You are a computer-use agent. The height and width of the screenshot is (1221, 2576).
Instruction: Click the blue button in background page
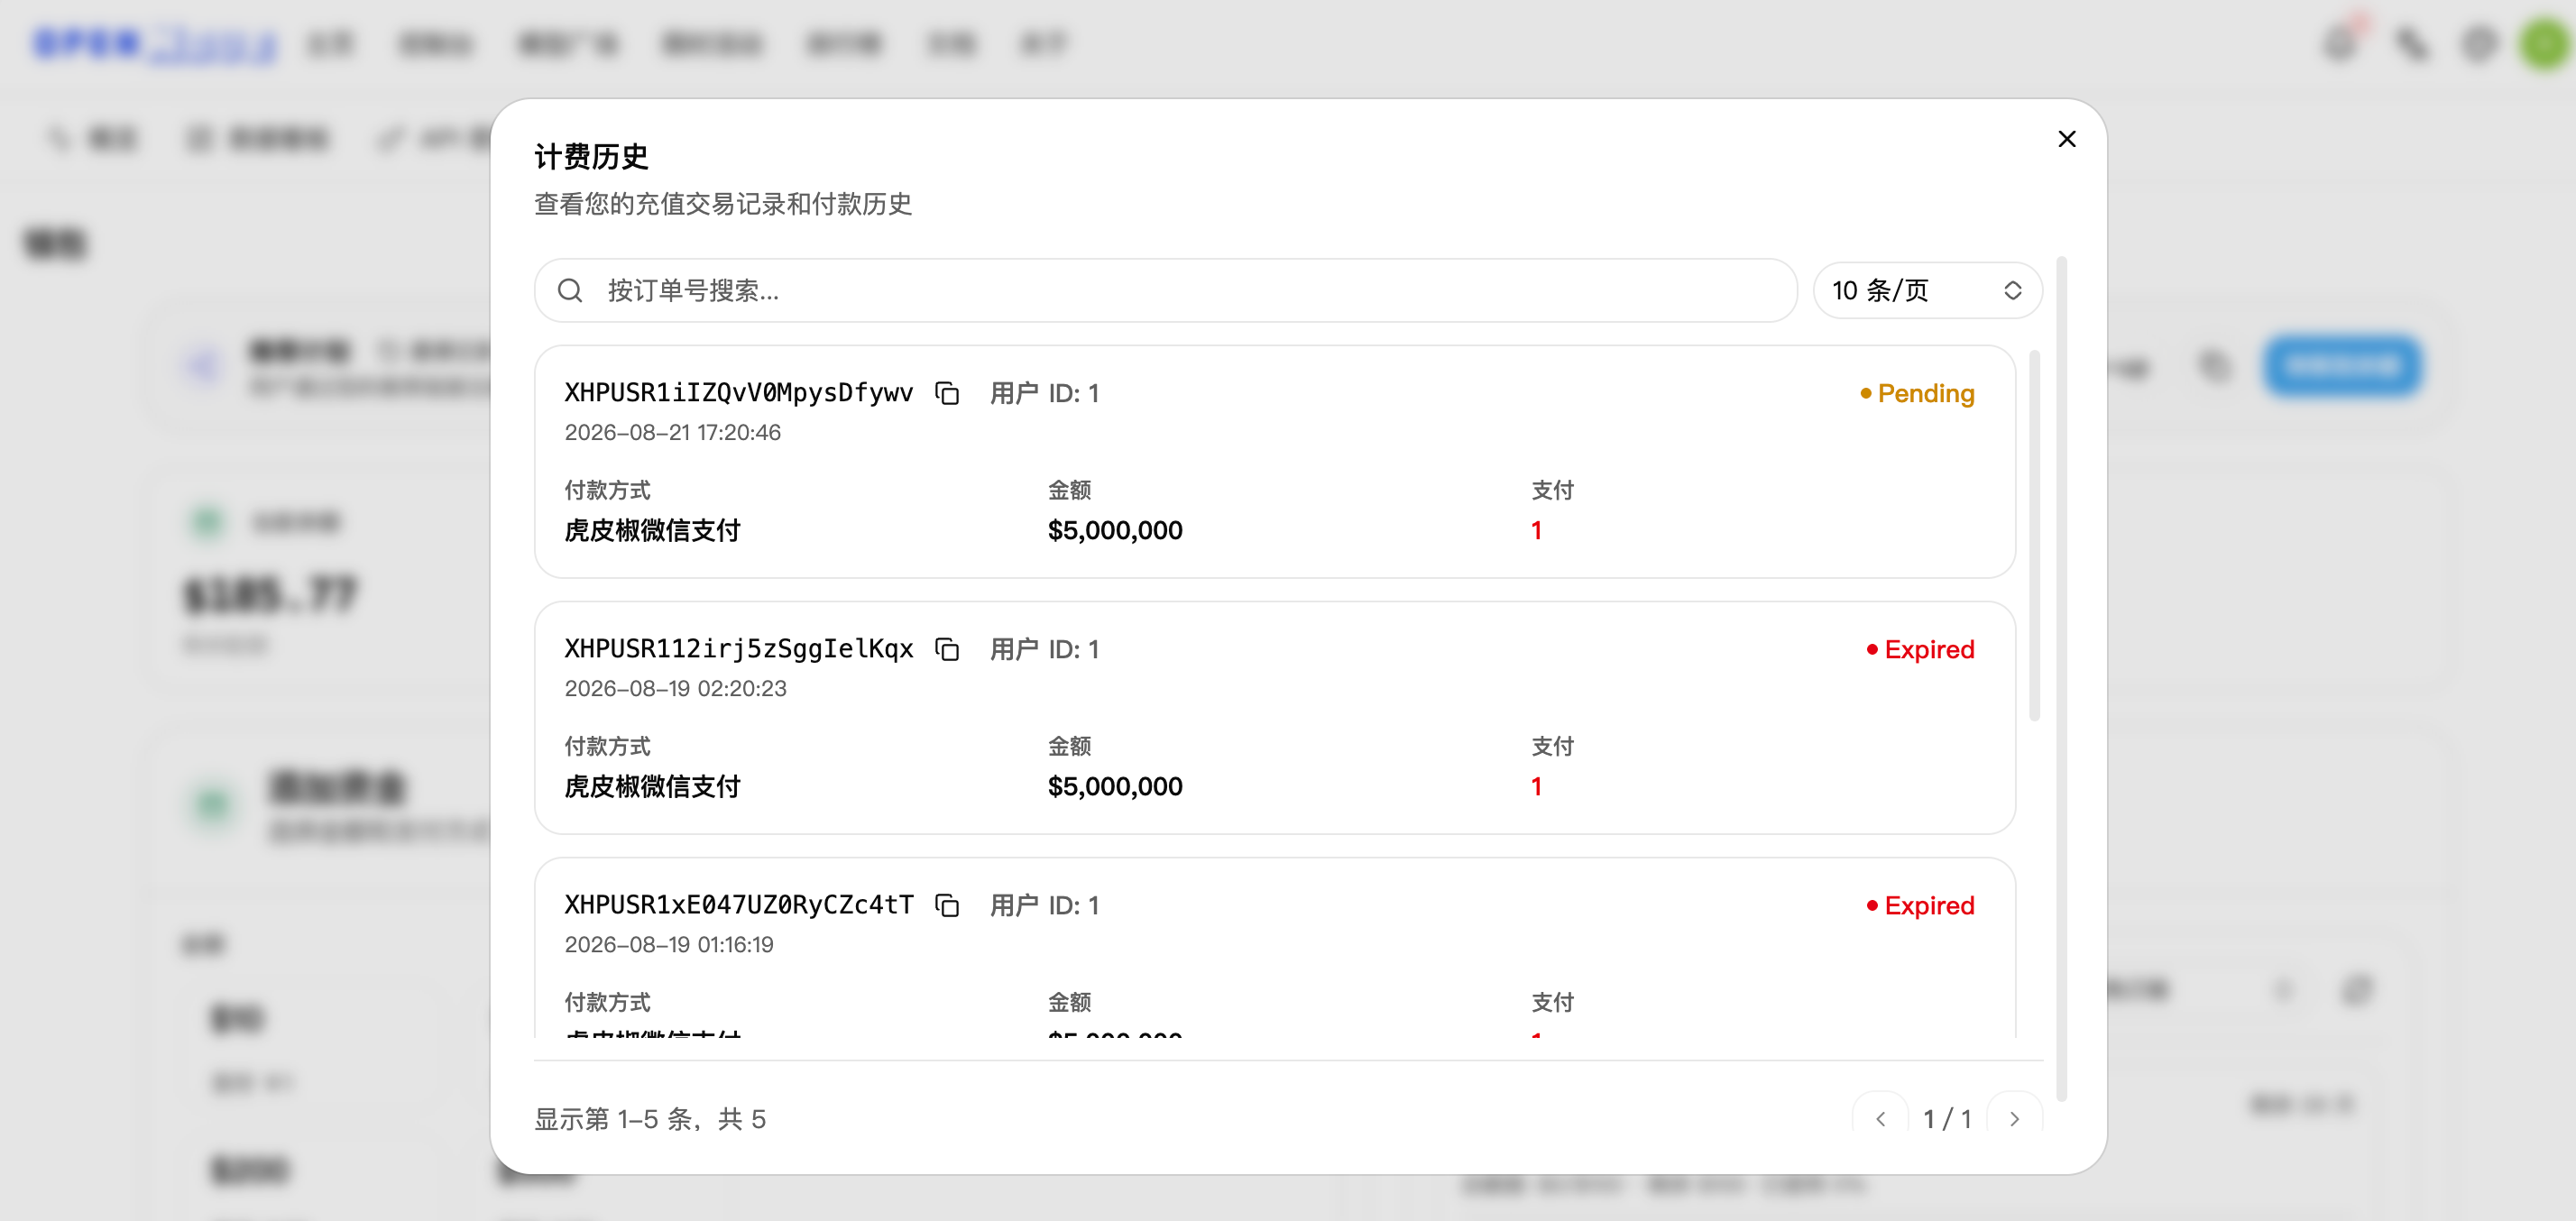click(2342, 366)
